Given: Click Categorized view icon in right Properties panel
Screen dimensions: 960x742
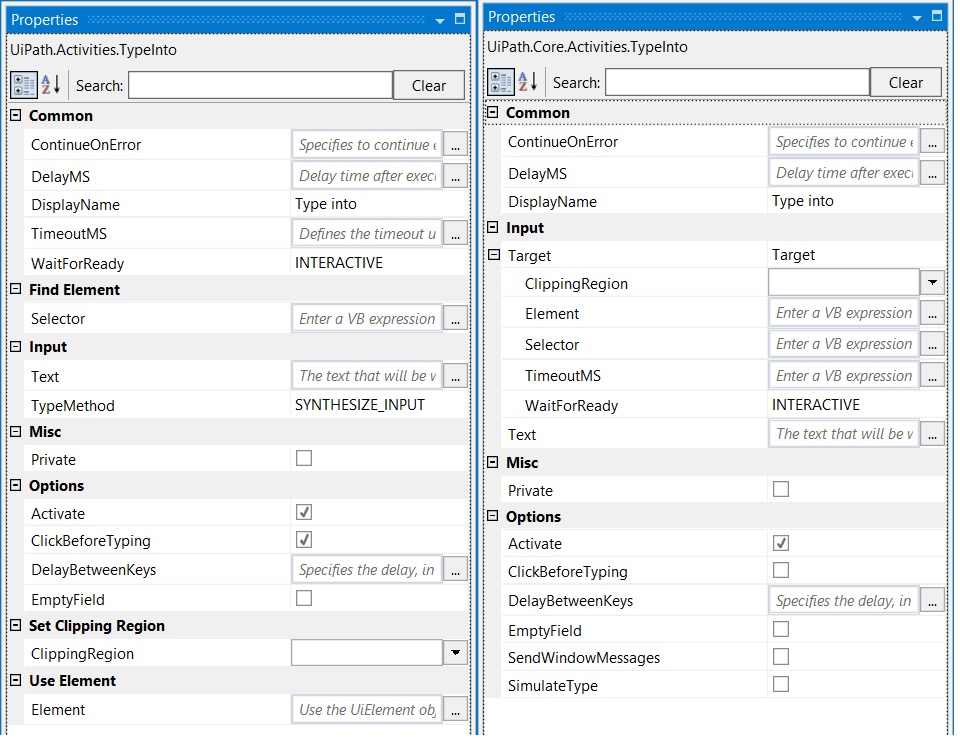Looking at the screenshot, I should (x=501, y=82).
